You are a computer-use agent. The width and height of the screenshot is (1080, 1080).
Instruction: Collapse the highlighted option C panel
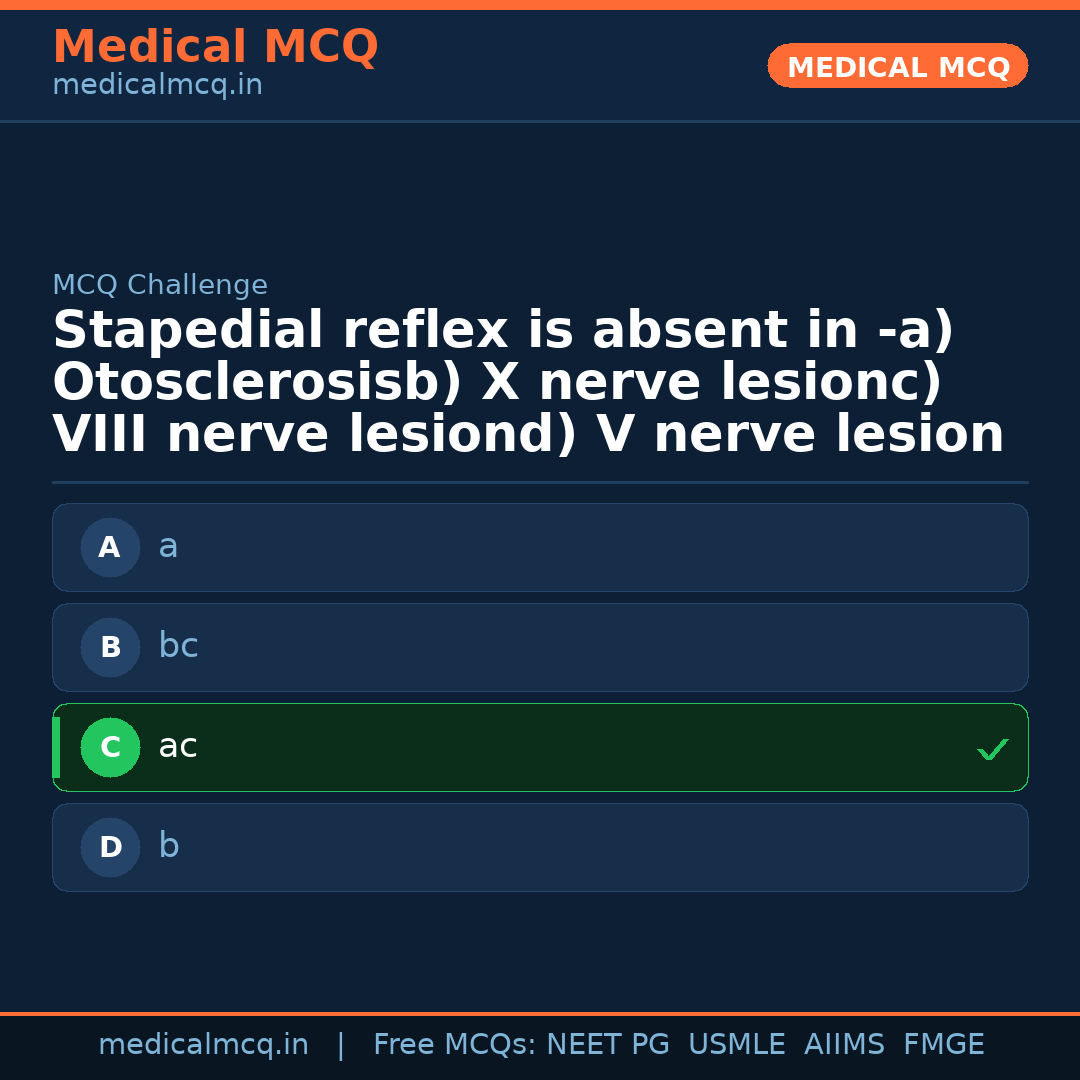(540, 747)
